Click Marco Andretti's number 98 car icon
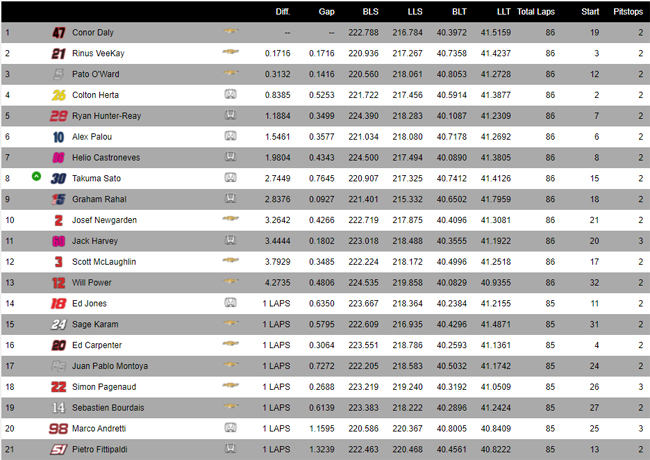This screenshot has height=460, width=650. click(x=58, y=429)
